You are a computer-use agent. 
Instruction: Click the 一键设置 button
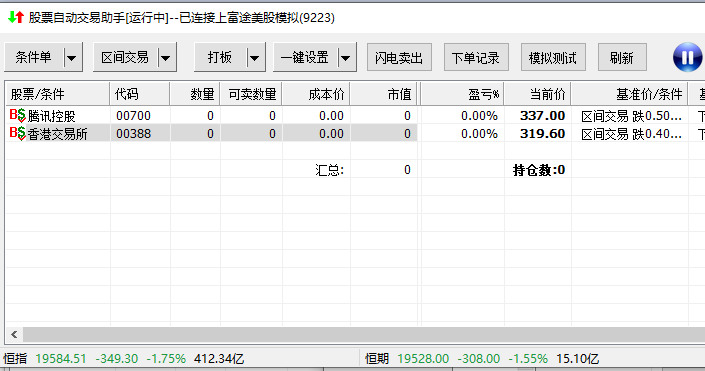tap(305, 58)
